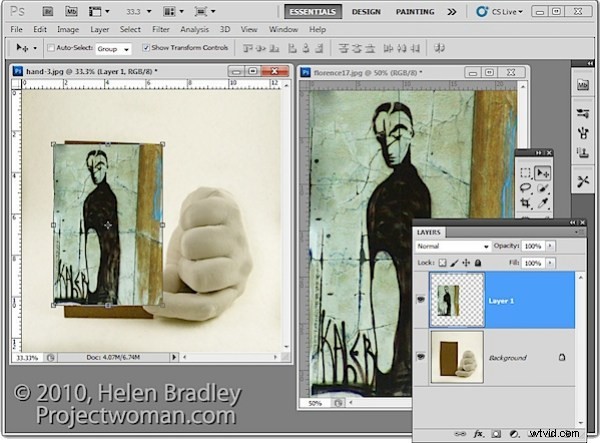Hide Layer 1 using its eye icon

pos(421,300)
